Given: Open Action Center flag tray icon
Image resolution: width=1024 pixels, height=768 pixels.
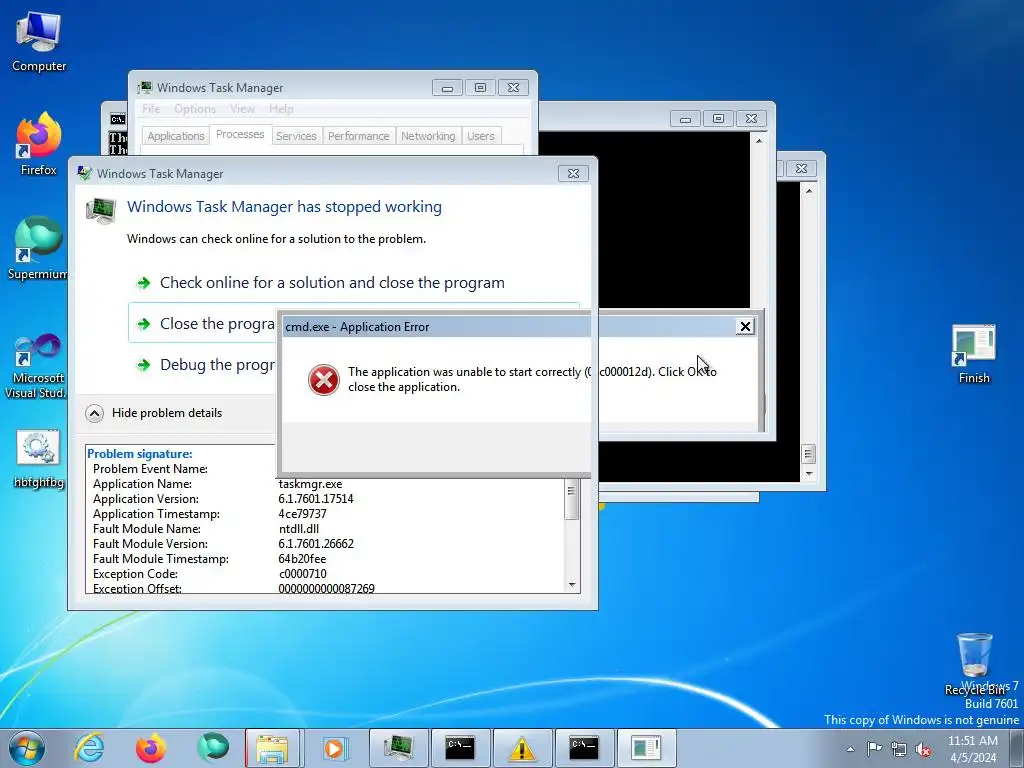Looking at the screenshot, I should tap(874, 748).
